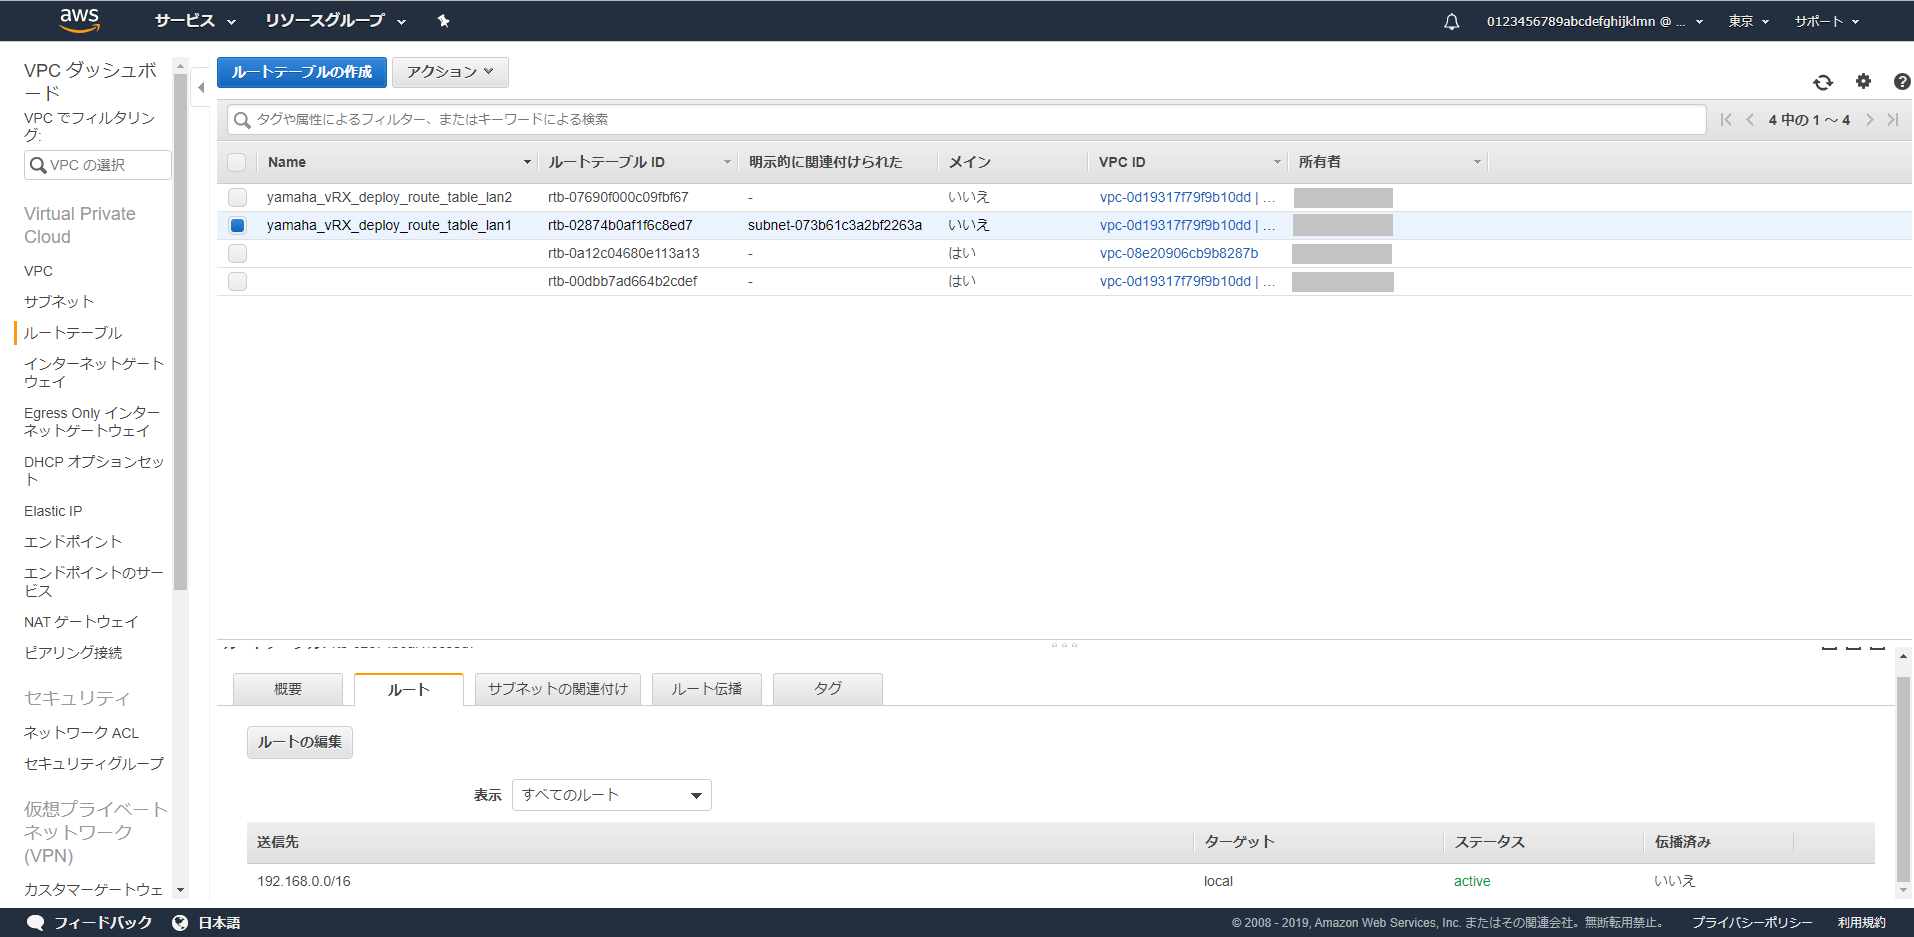This screenshot has height=937, width=1914.
Task: Click the AWS logo to go home
Action: [x=79, y=20]
